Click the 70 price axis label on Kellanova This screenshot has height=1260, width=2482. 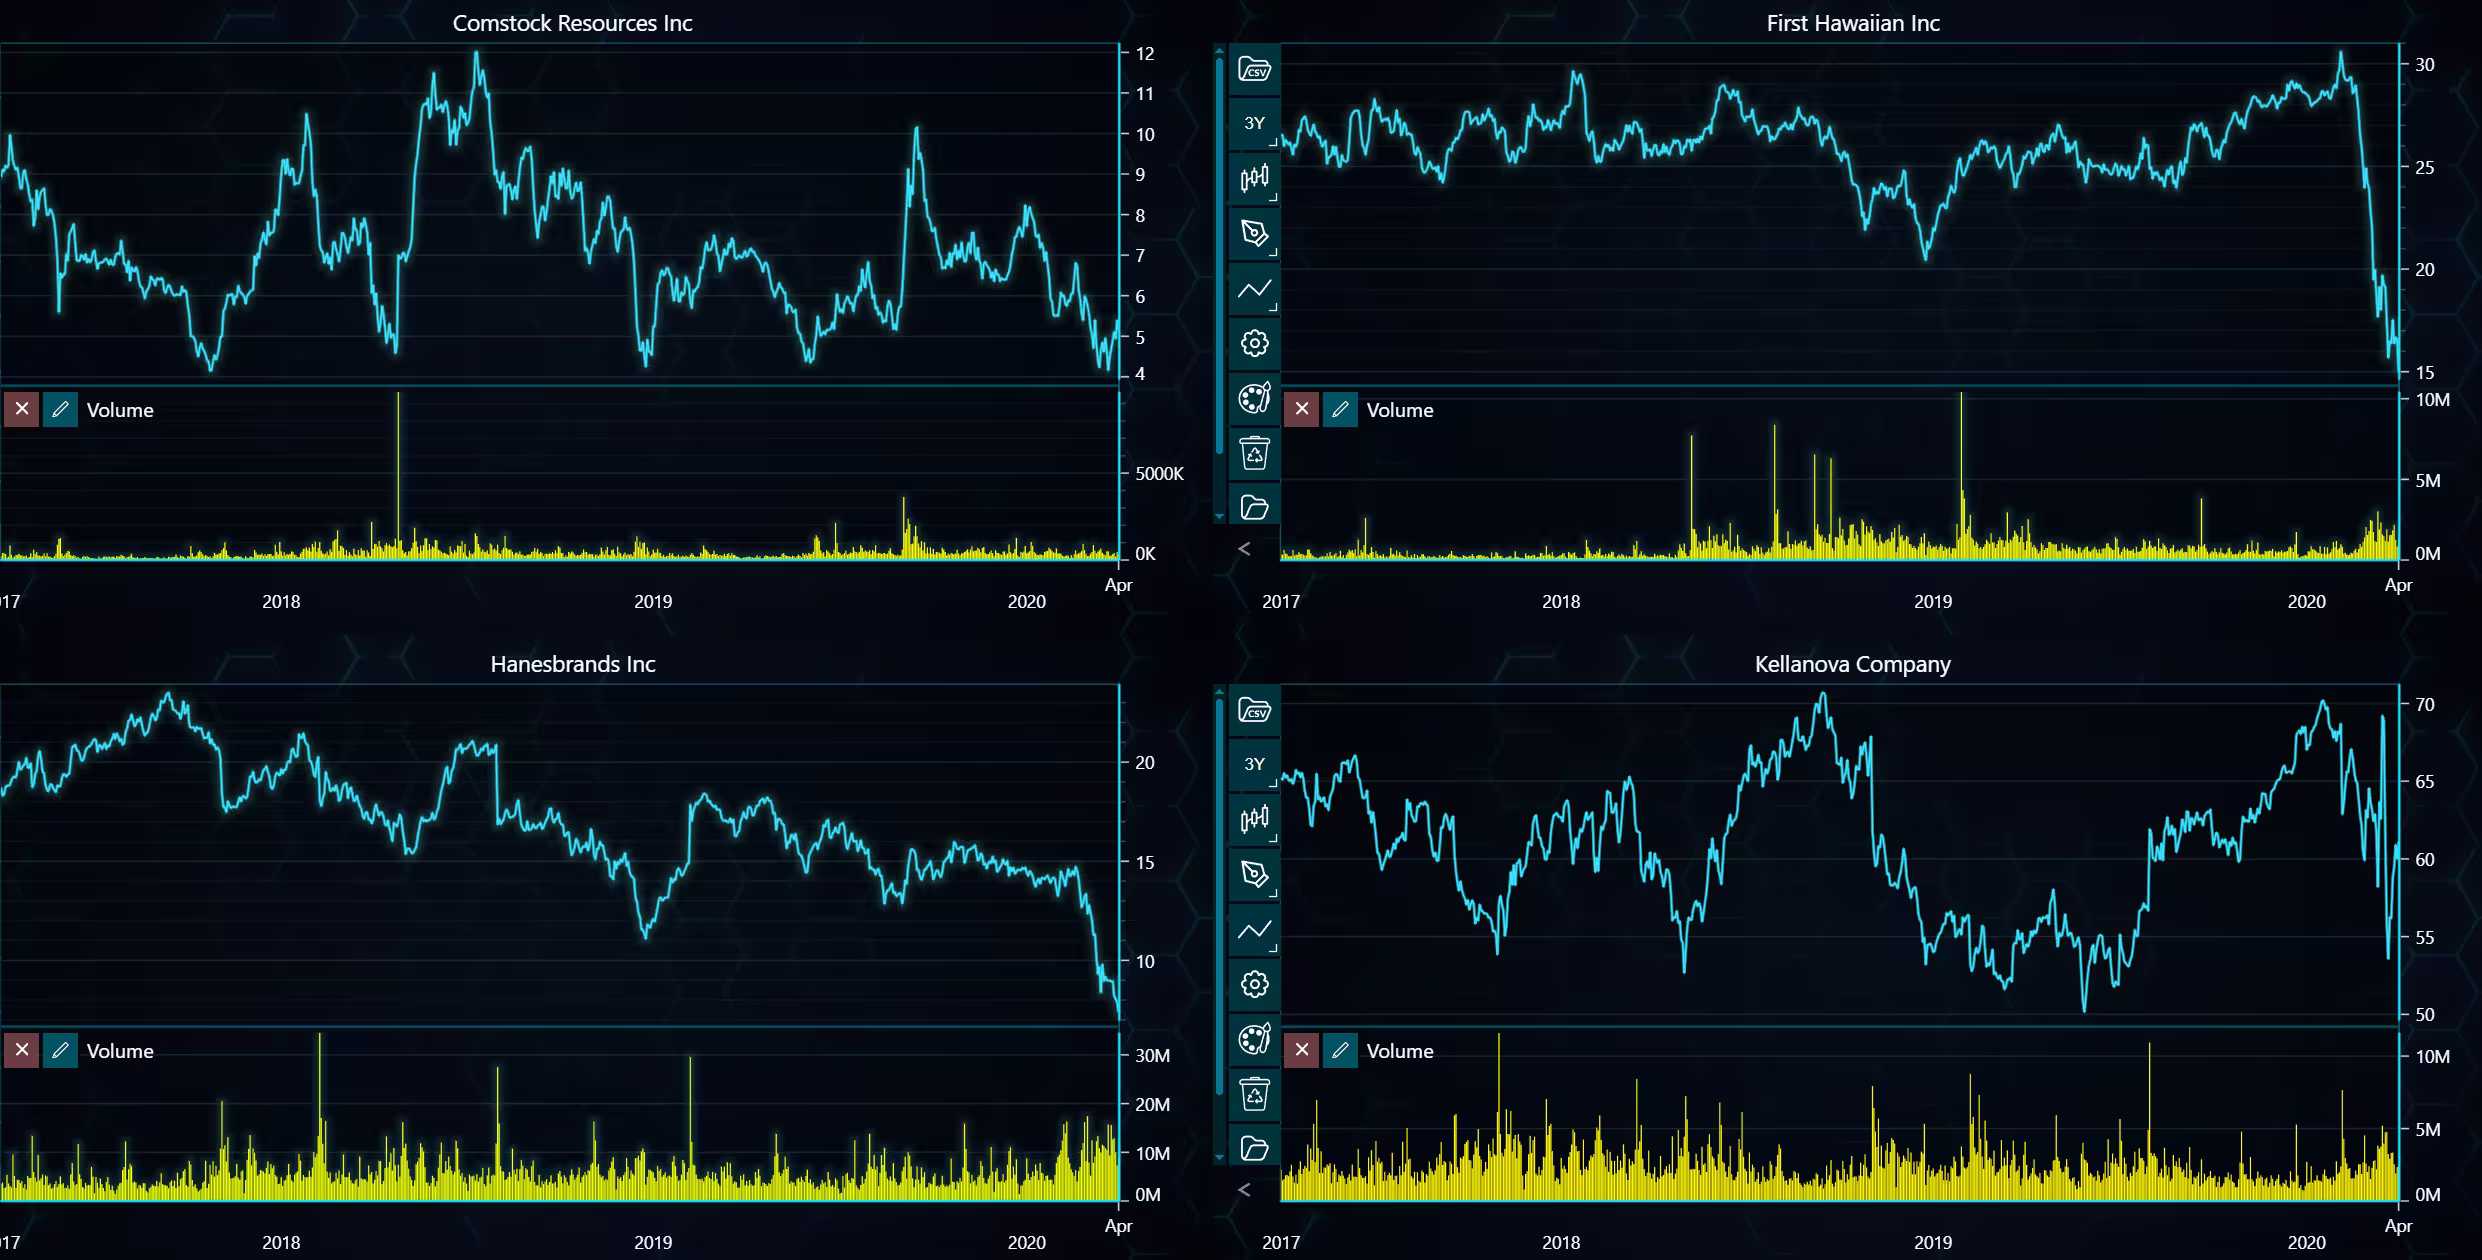pyautogui.click(x=2424, y=704)
